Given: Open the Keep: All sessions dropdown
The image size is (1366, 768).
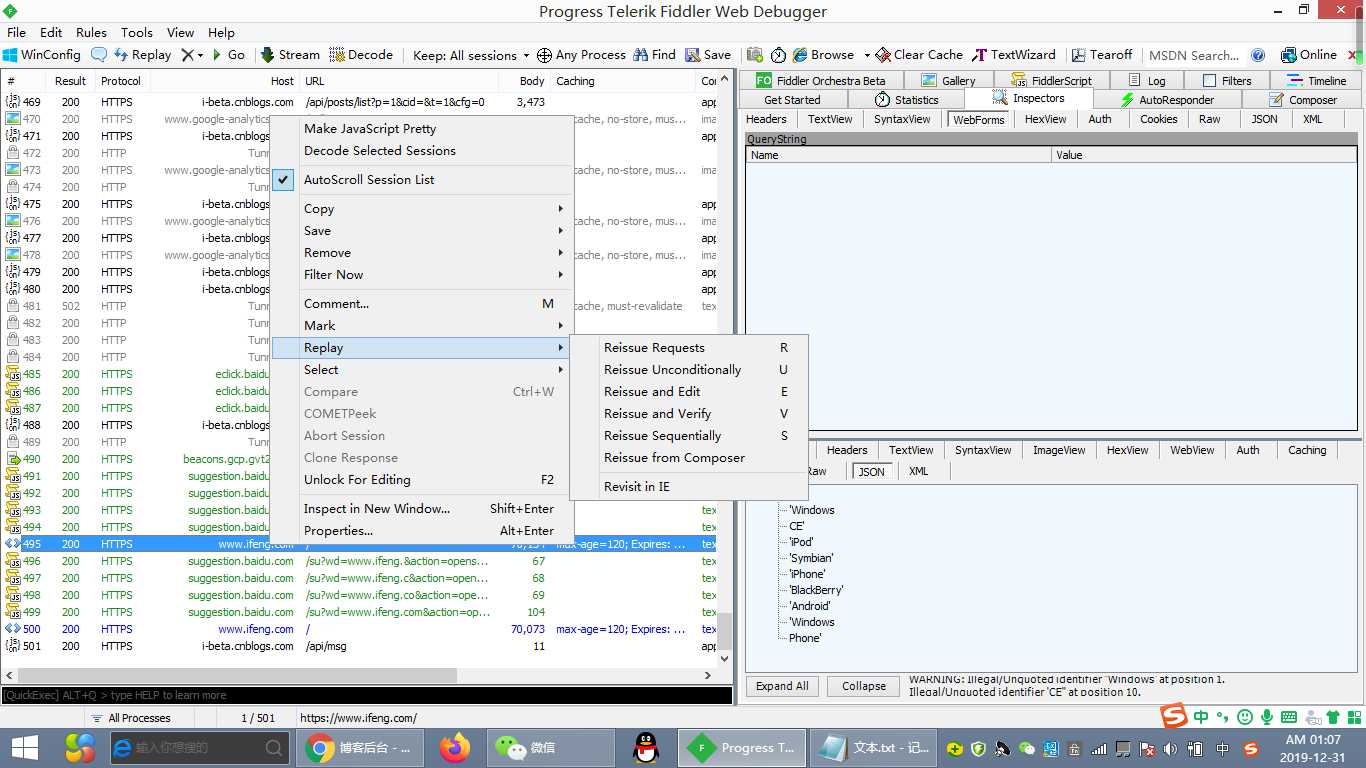Looking at the screenshot, I should 471,55.
